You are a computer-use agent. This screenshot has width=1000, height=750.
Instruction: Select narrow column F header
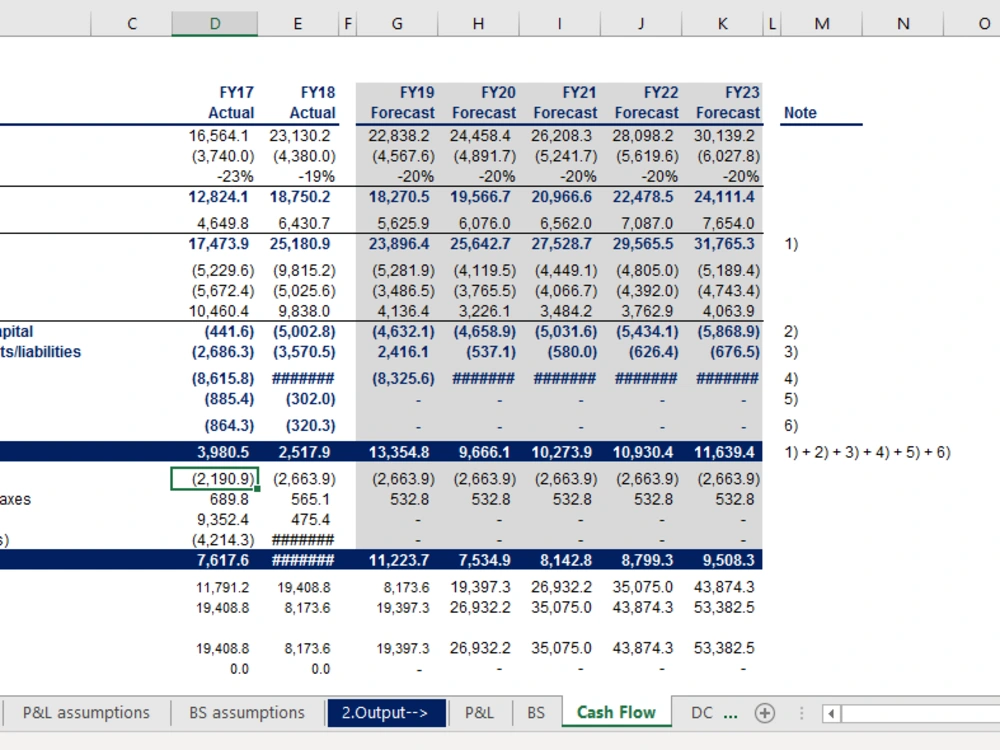point(348,24)
